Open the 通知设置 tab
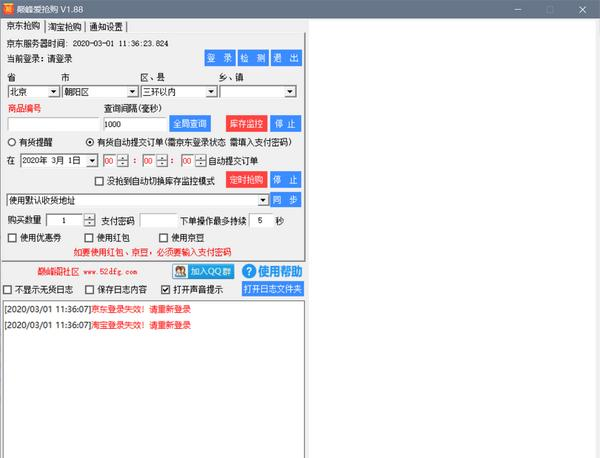The height and width of the screenshot is (458, 600). coord(106,27)
